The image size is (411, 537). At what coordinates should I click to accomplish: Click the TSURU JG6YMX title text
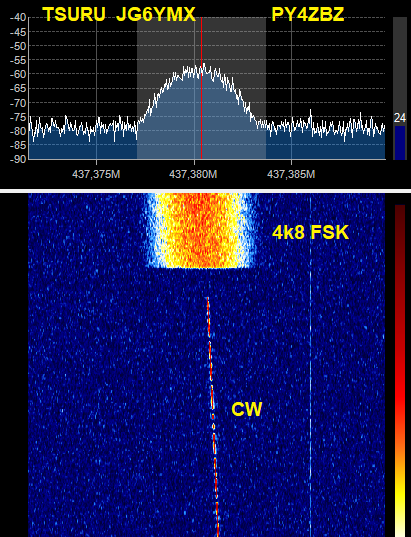point(119,14)
